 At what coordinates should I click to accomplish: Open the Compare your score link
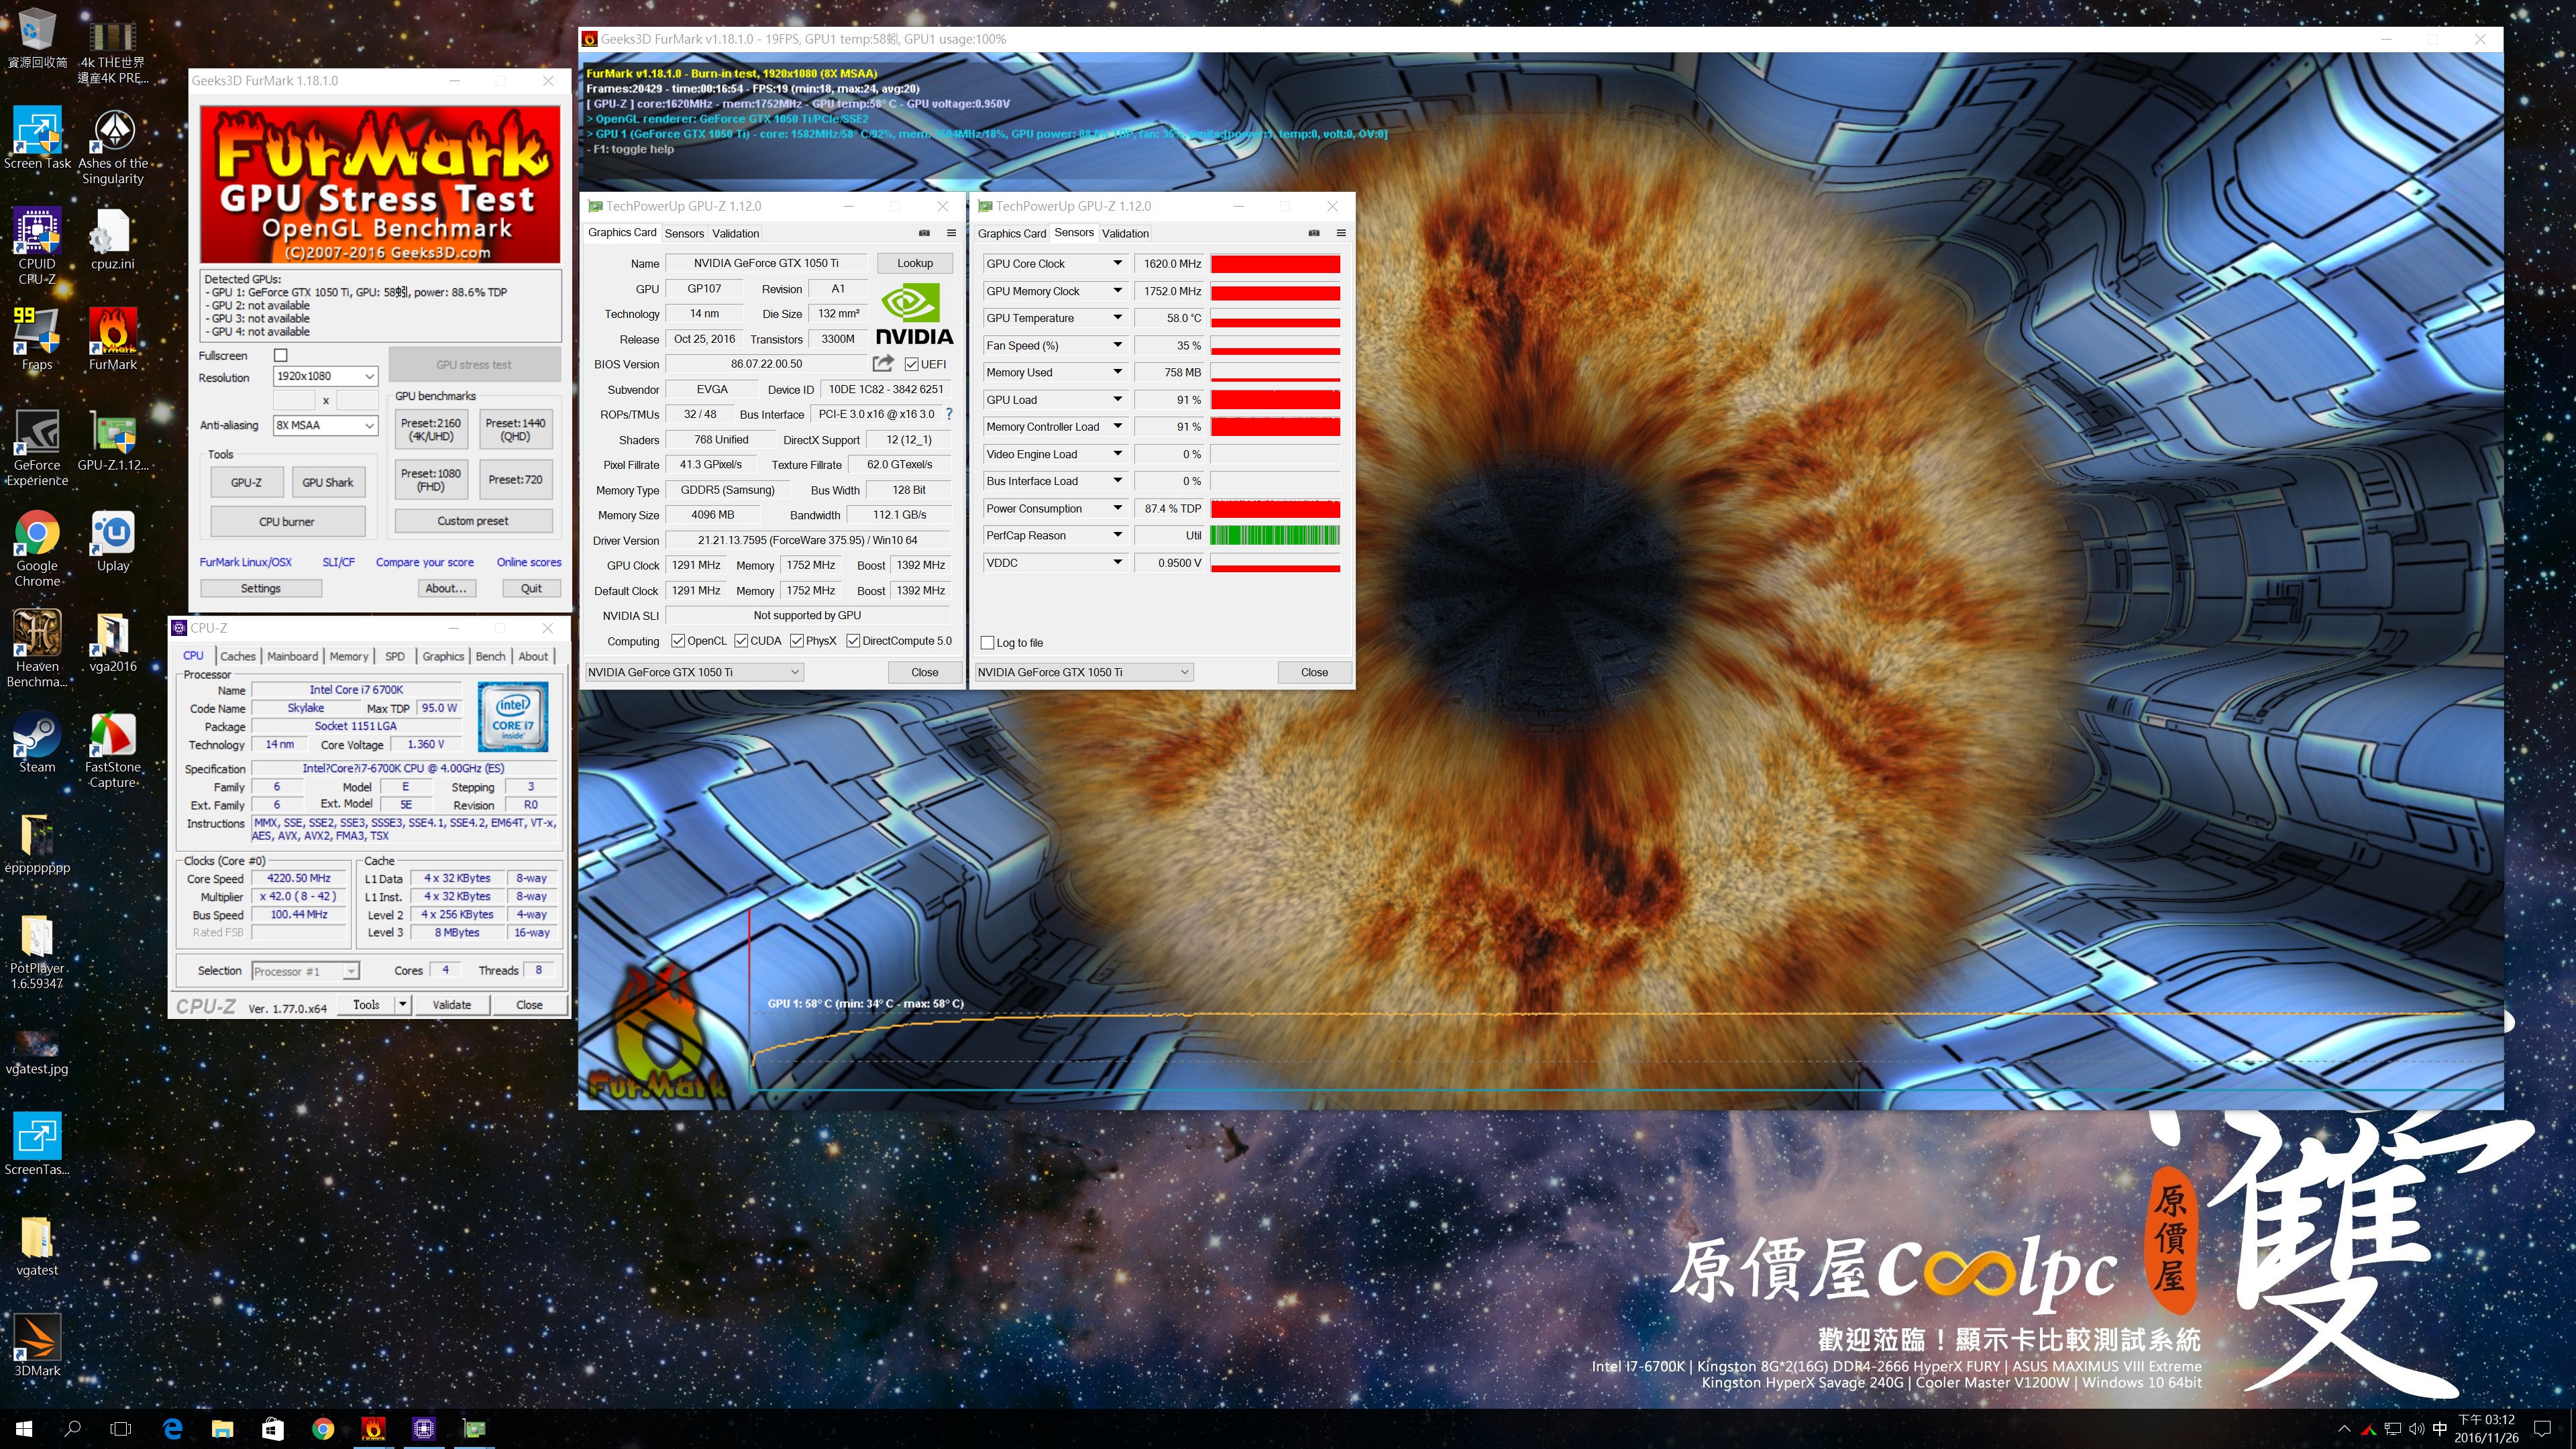pos(425,562)
